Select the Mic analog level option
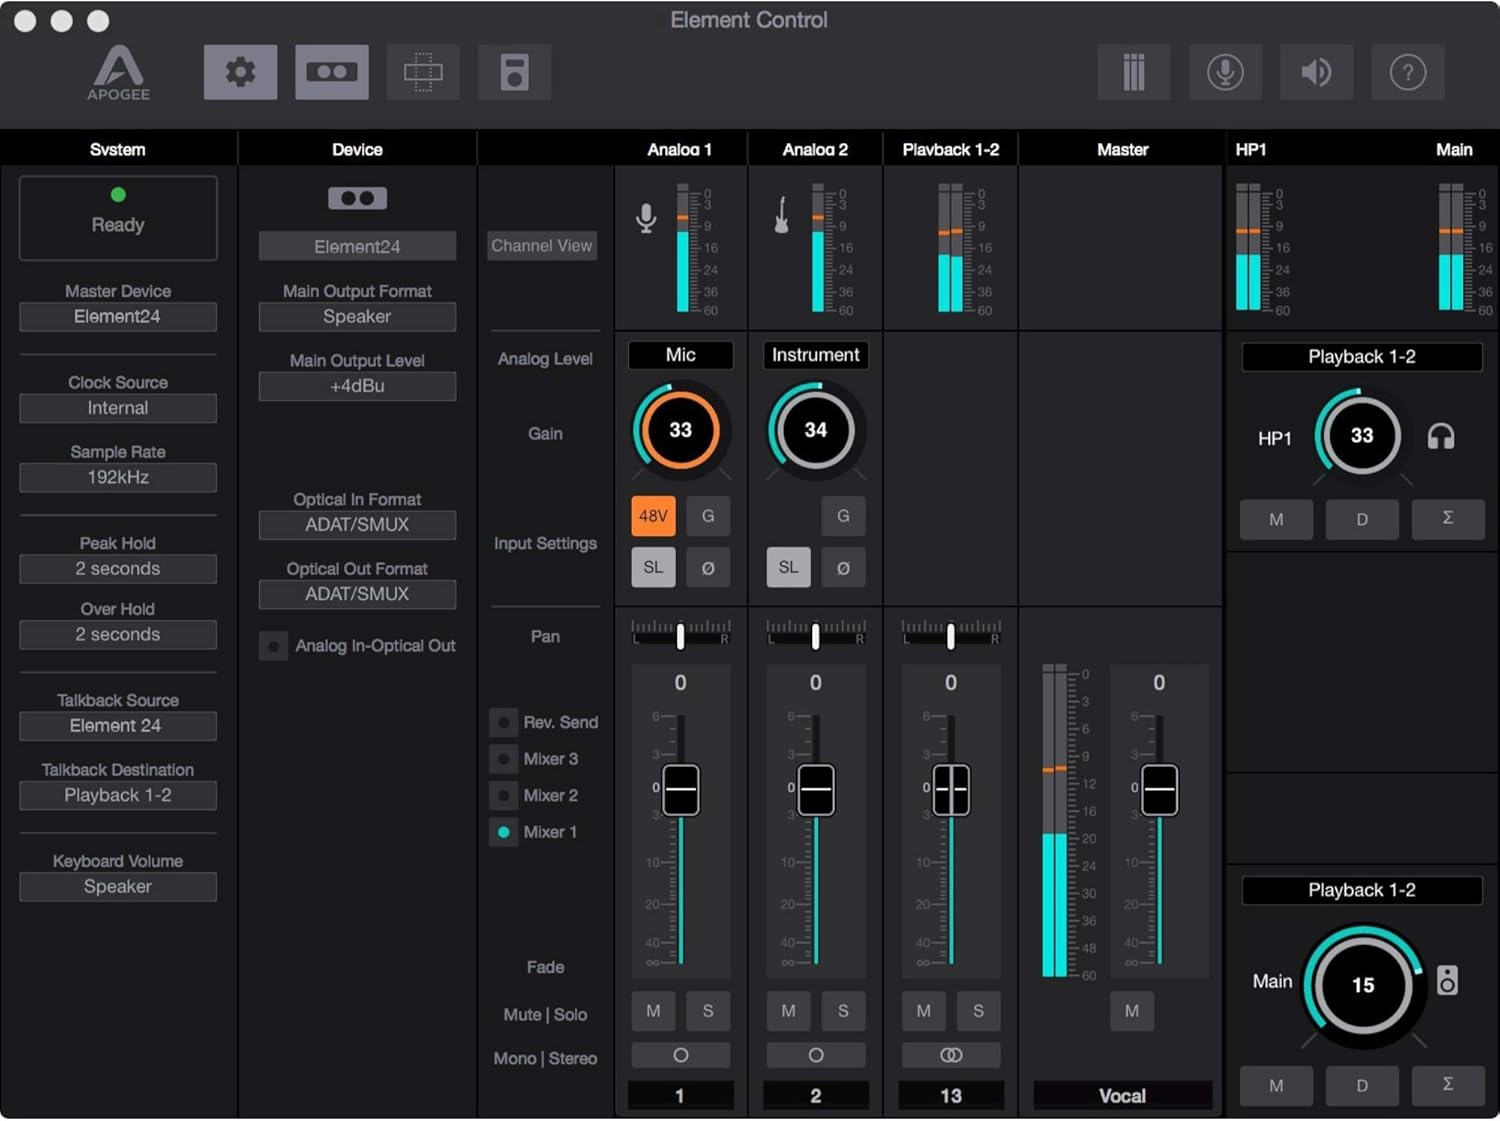The image size is (1500, 1121). (x=680, y=355)
